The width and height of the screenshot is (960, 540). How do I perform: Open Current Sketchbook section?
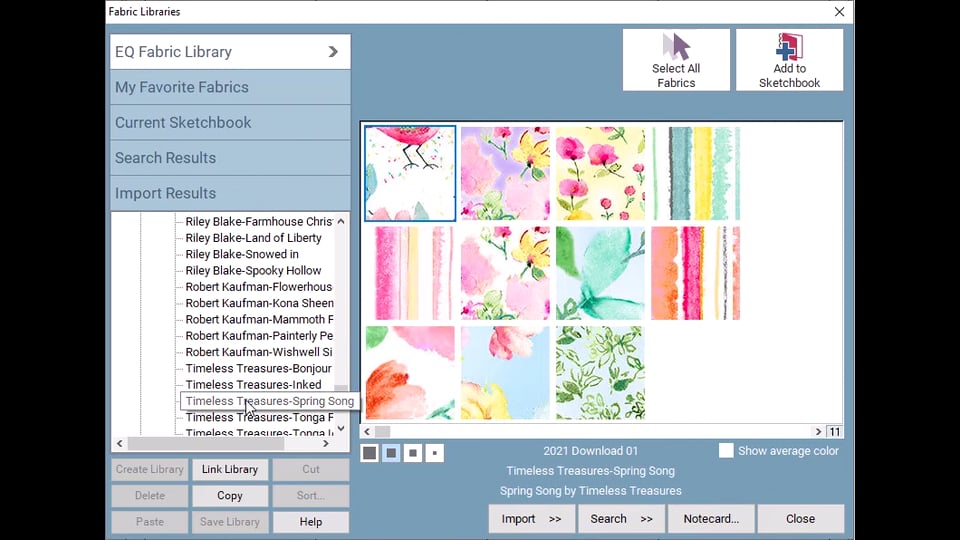pyautogui.click(x=230, y=122)
